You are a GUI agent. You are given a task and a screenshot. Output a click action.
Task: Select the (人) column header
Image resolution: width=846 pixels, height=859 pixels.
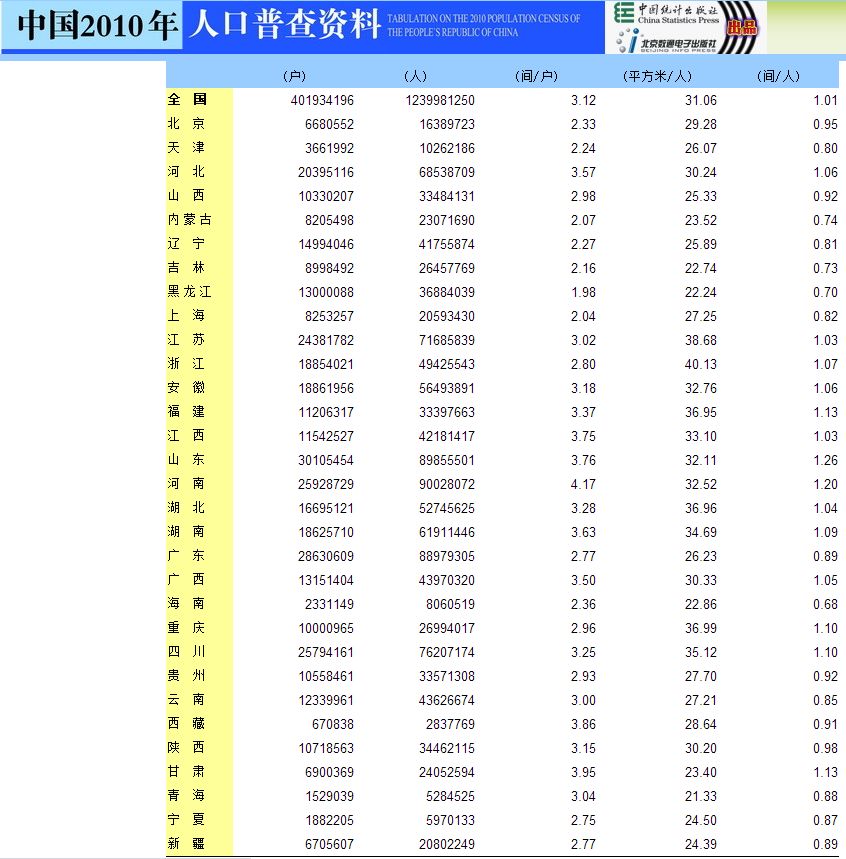(x=415, y=76)
